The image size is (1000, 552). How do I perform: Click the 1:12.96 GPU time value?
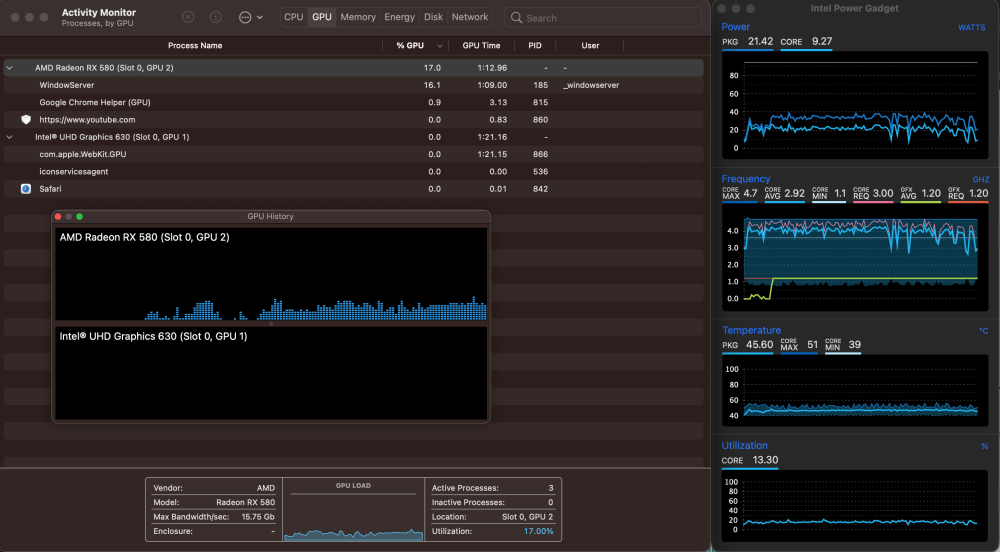coord(492,68)
